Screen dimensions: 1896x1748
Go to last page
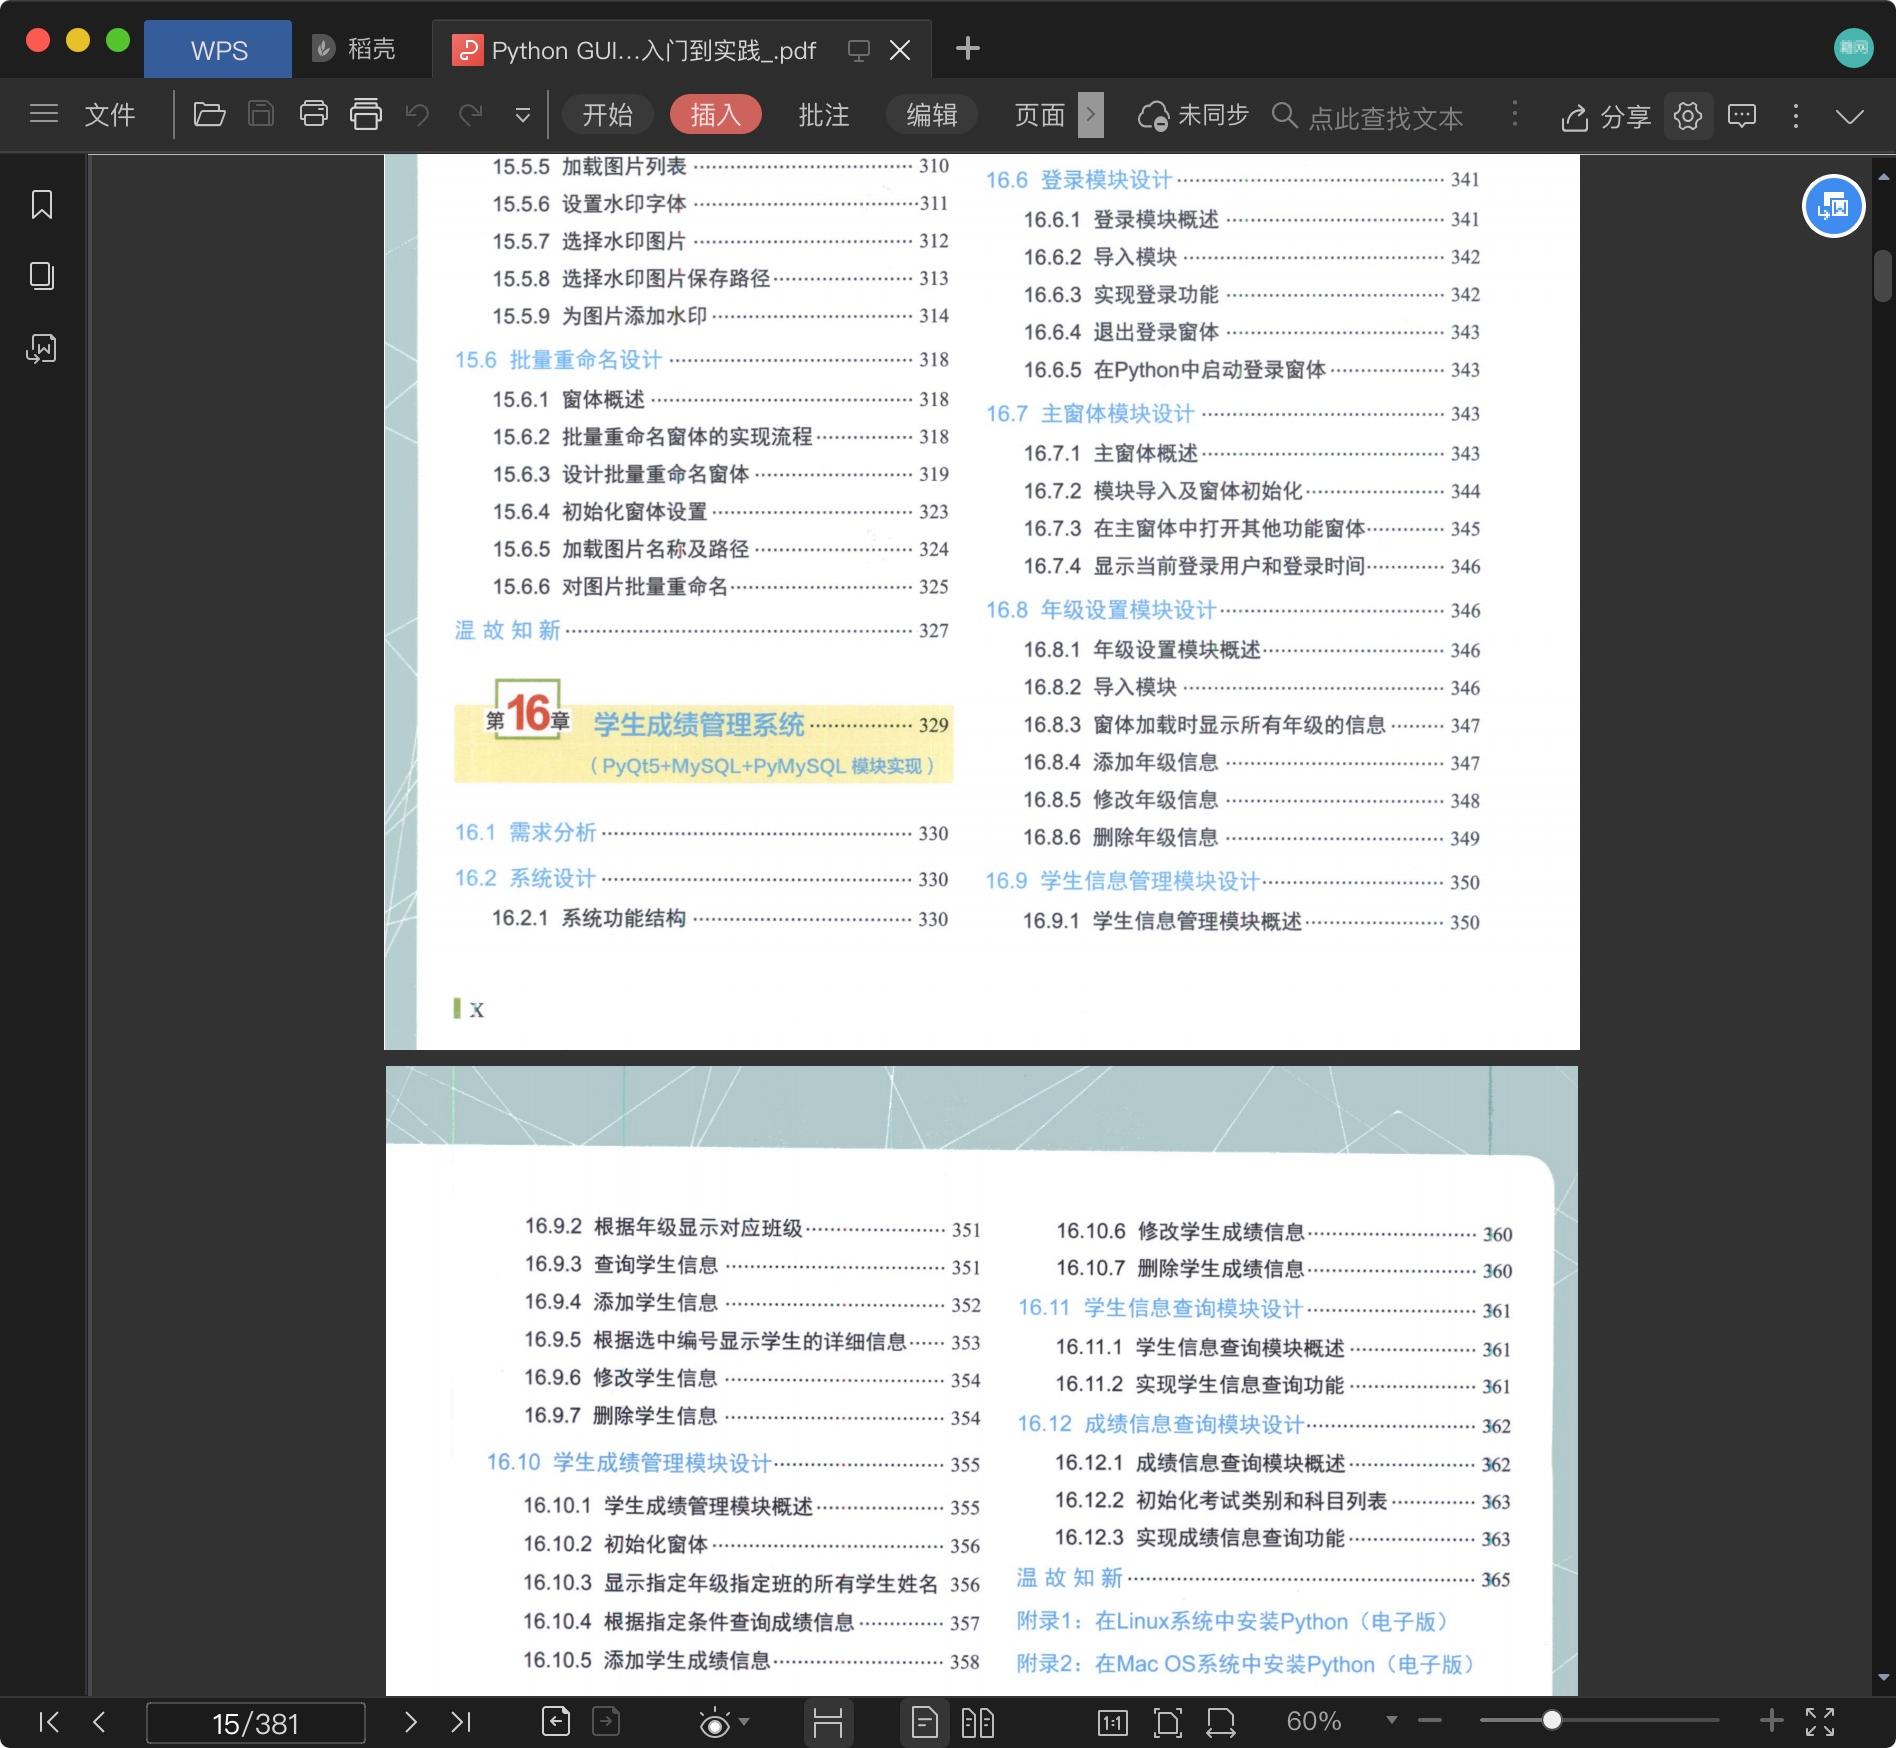[460, 1722]
